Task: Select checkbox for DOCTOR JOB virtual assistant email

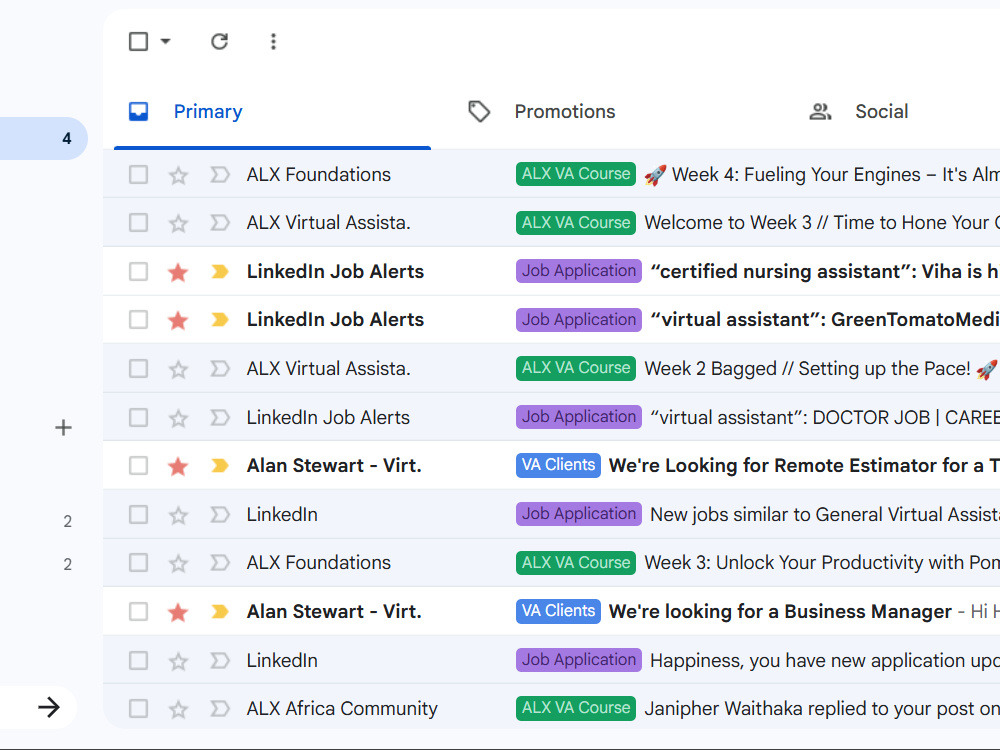Action: (x=138, y=417)
